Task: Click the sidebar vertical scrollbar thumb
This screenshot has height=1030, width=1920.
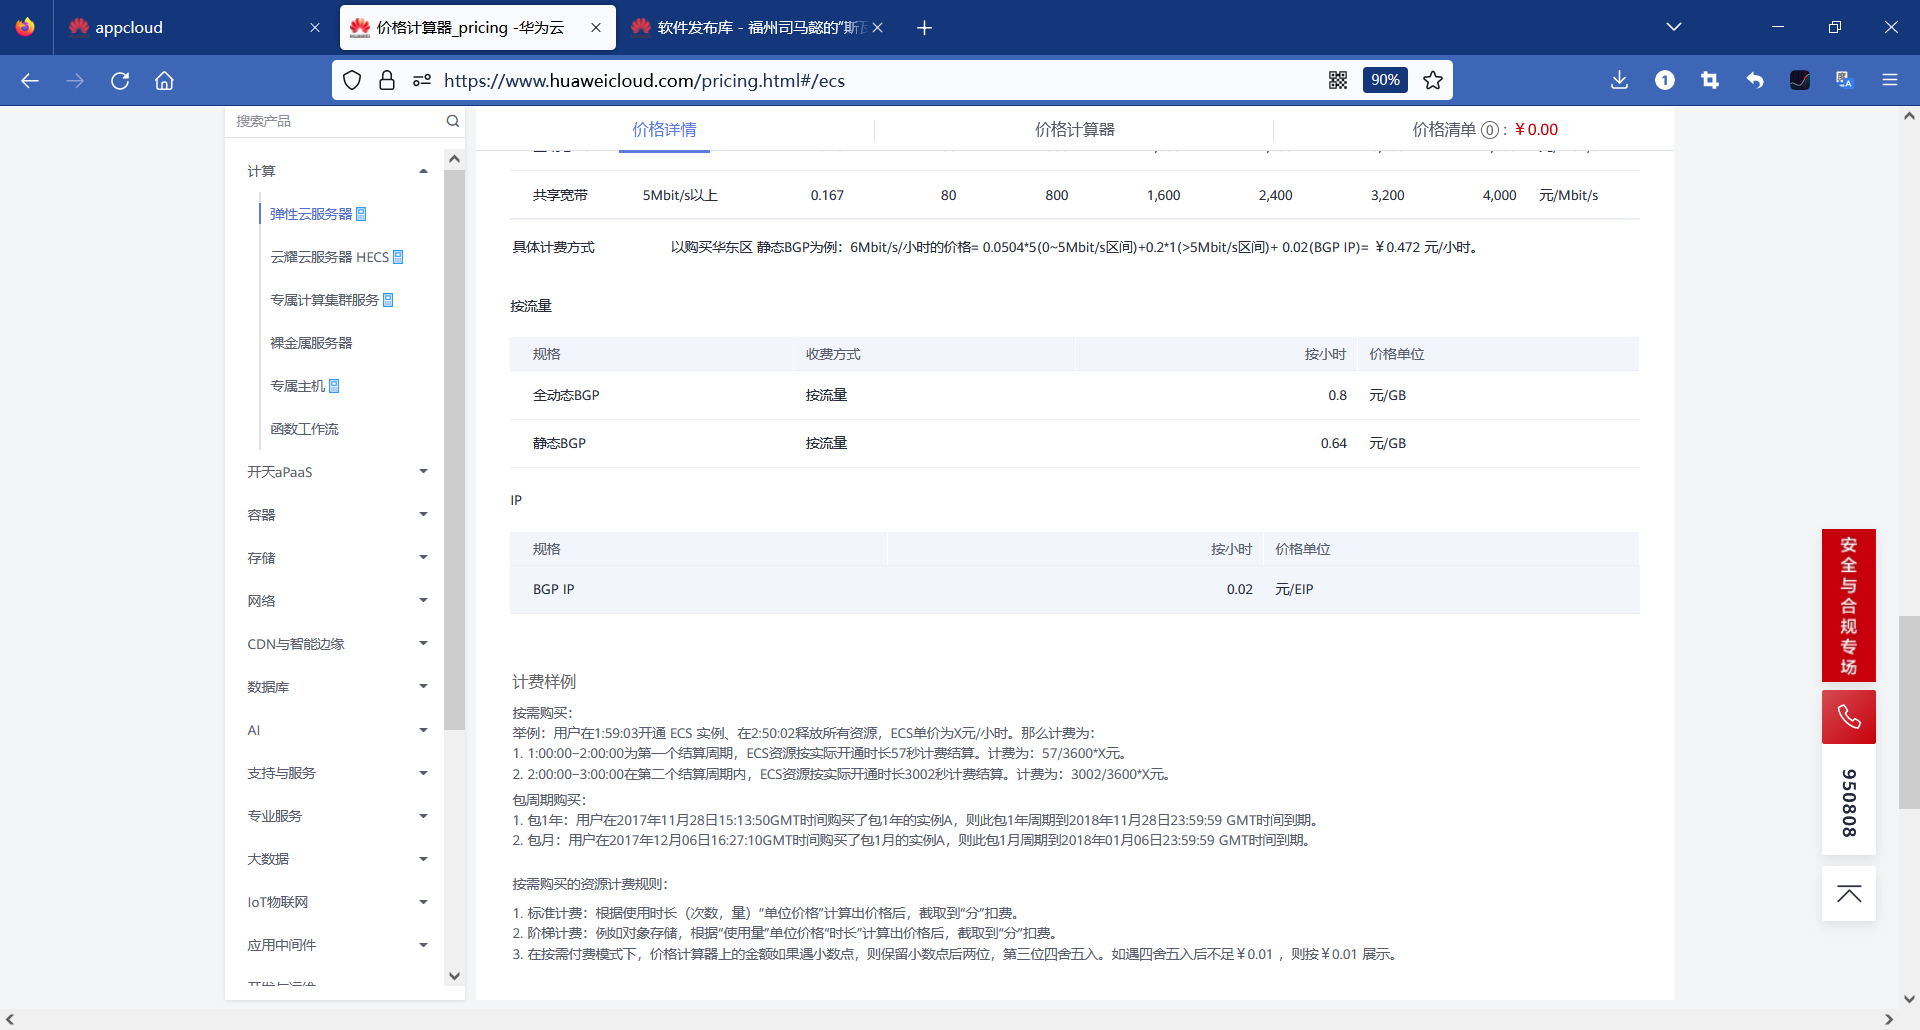Action: tap(454, 450)
